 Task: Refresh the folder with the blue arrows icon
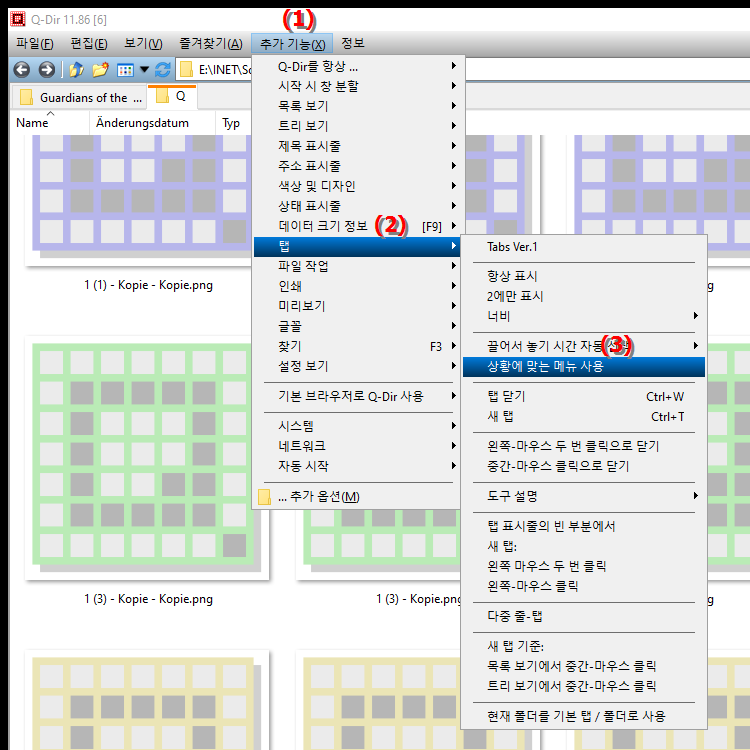pyautogui.click(x=163, y=70)
